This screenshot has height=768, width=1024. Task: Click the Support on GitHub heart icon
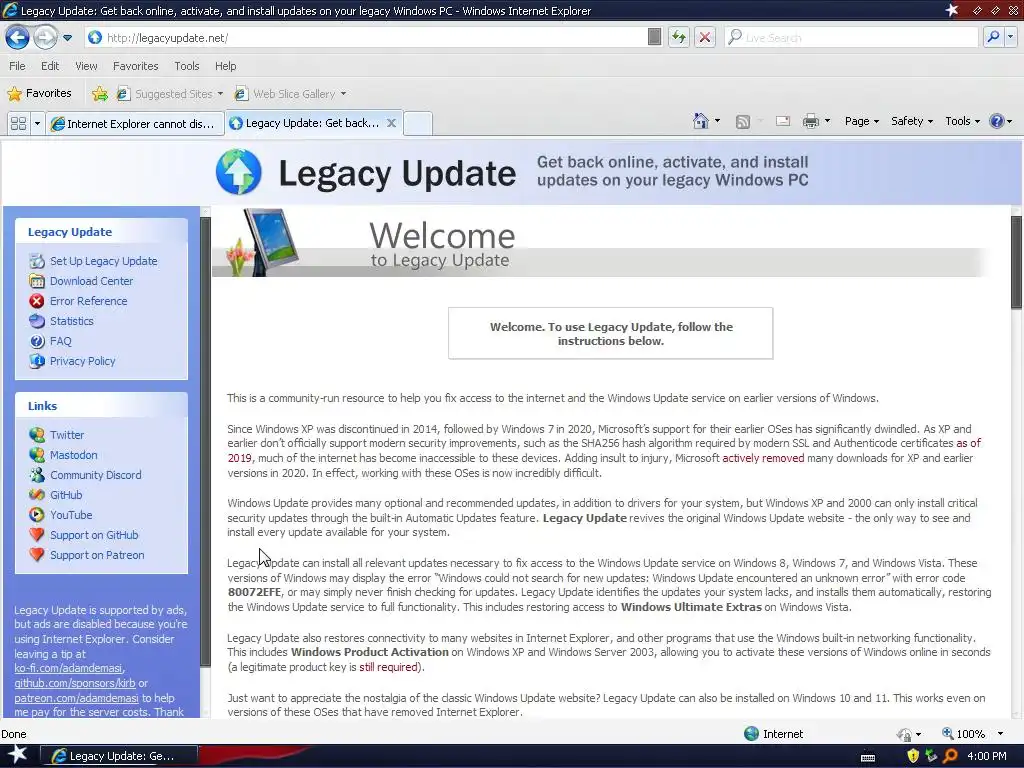click(37, 535)
